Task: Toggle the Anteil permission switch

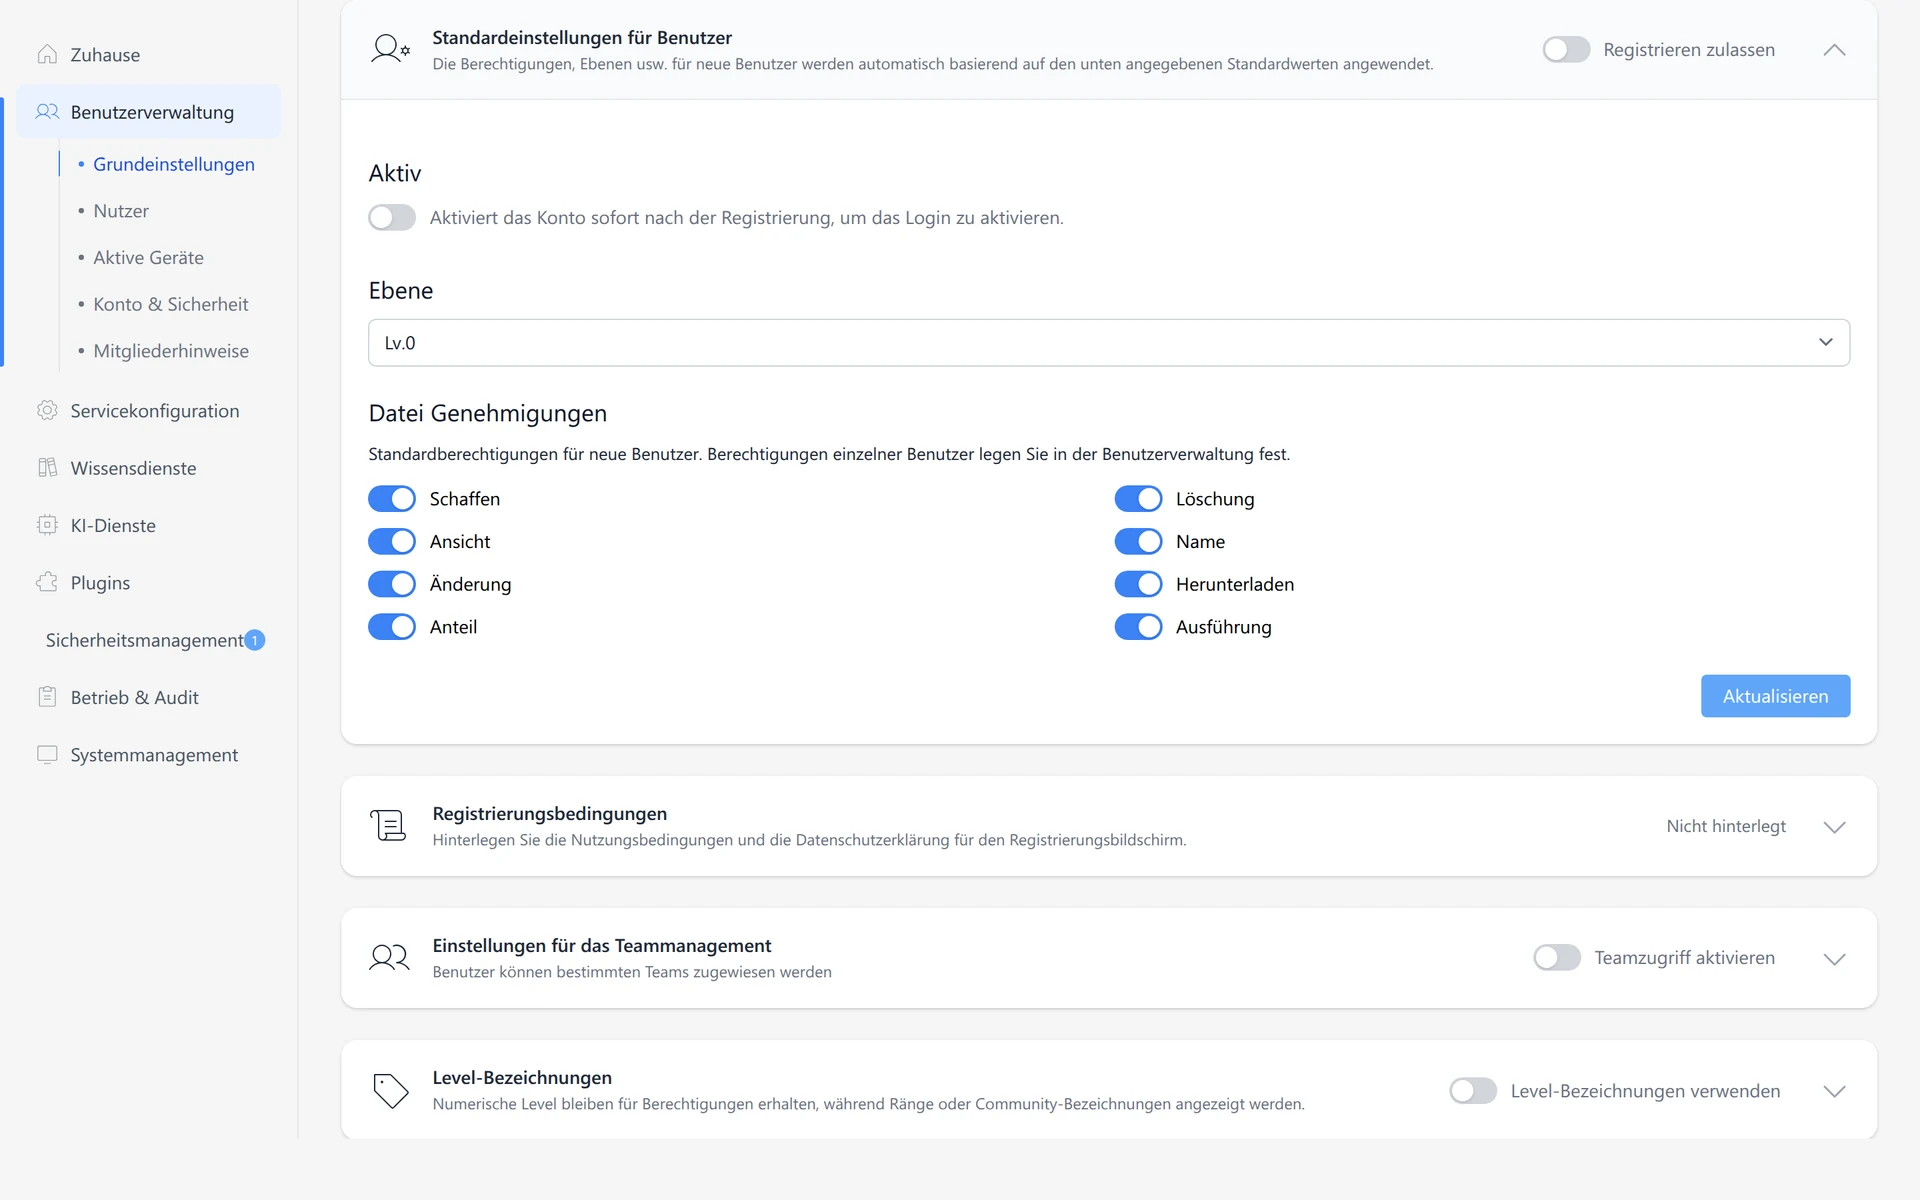Action: tap(392, 627)
